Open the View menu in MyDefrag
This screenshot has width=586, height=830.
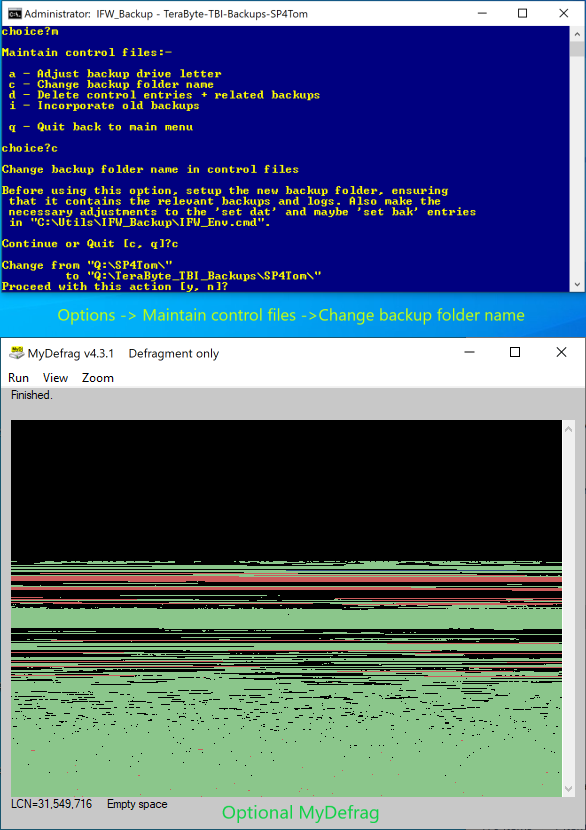pos(56,378)
